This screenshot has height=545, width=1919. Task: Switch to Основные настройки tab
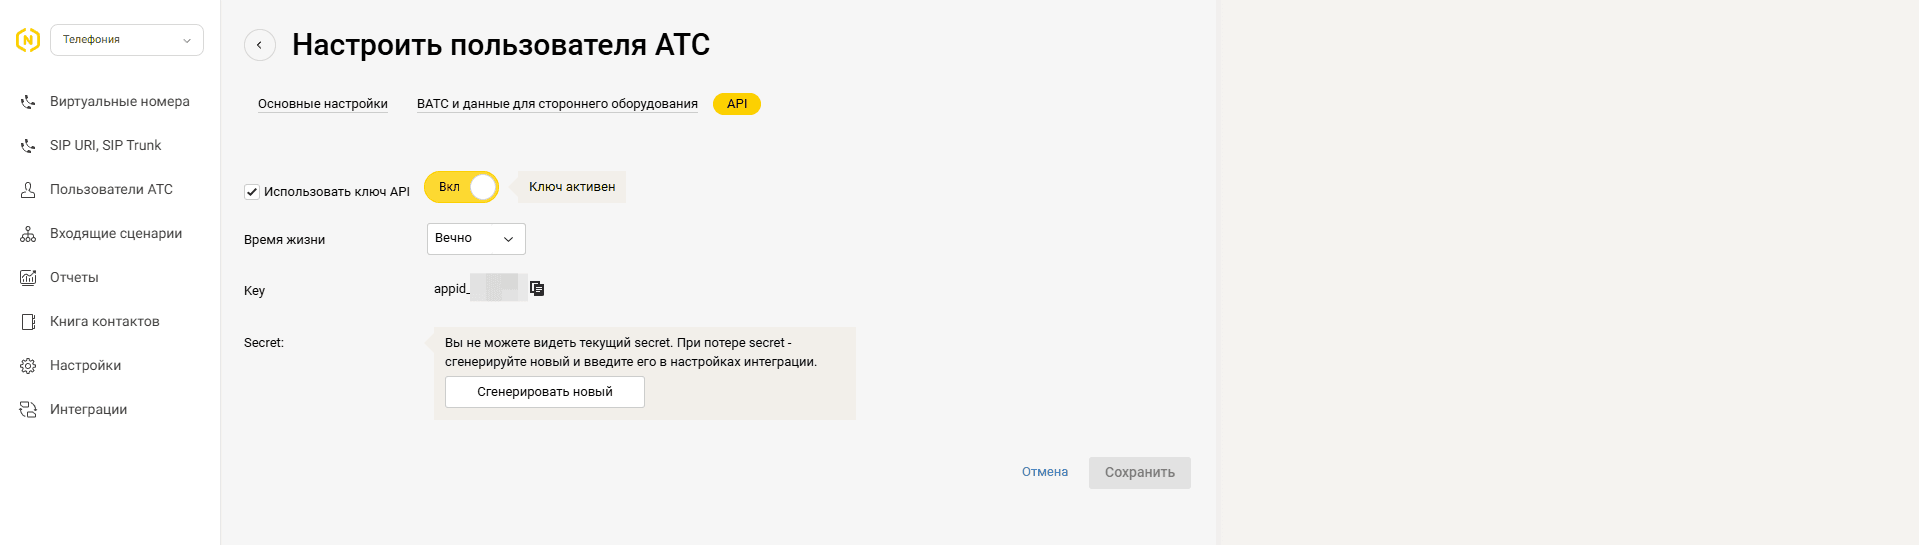(x=323, y=104)
